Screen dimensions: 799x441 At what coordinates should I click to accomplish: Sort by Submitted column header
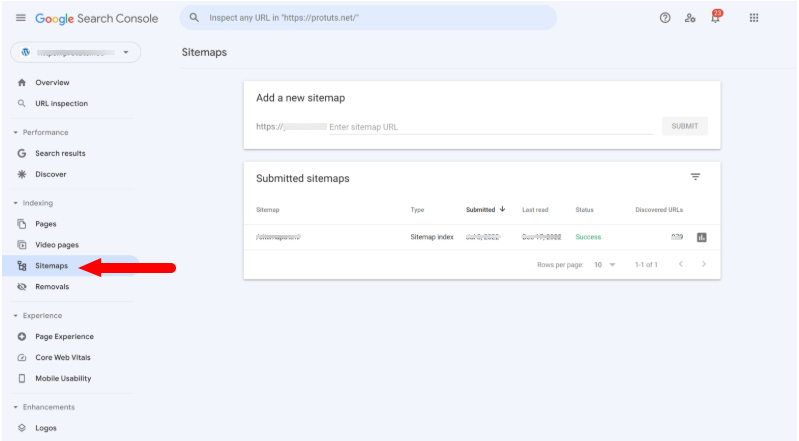click(x=485, y=210)
